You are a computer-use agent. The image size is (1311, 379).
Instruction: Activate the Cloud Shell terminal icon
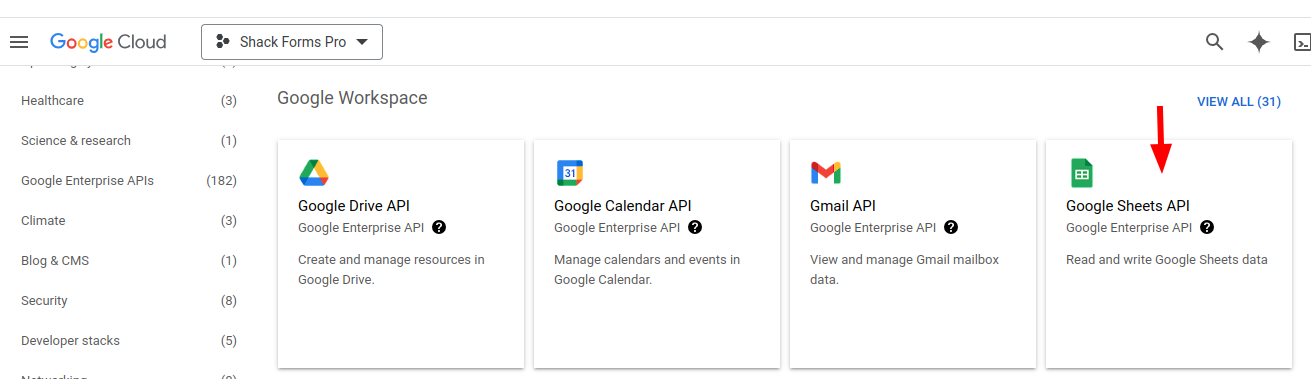(1302, 42)
